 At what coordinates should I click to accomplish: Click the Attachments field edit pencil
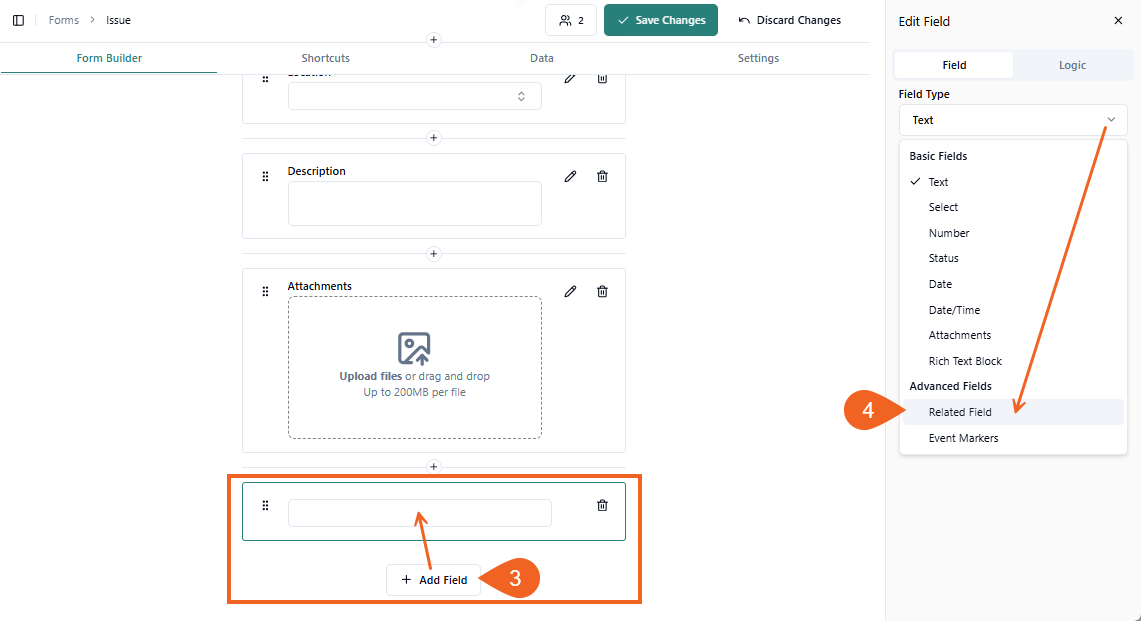570,291
